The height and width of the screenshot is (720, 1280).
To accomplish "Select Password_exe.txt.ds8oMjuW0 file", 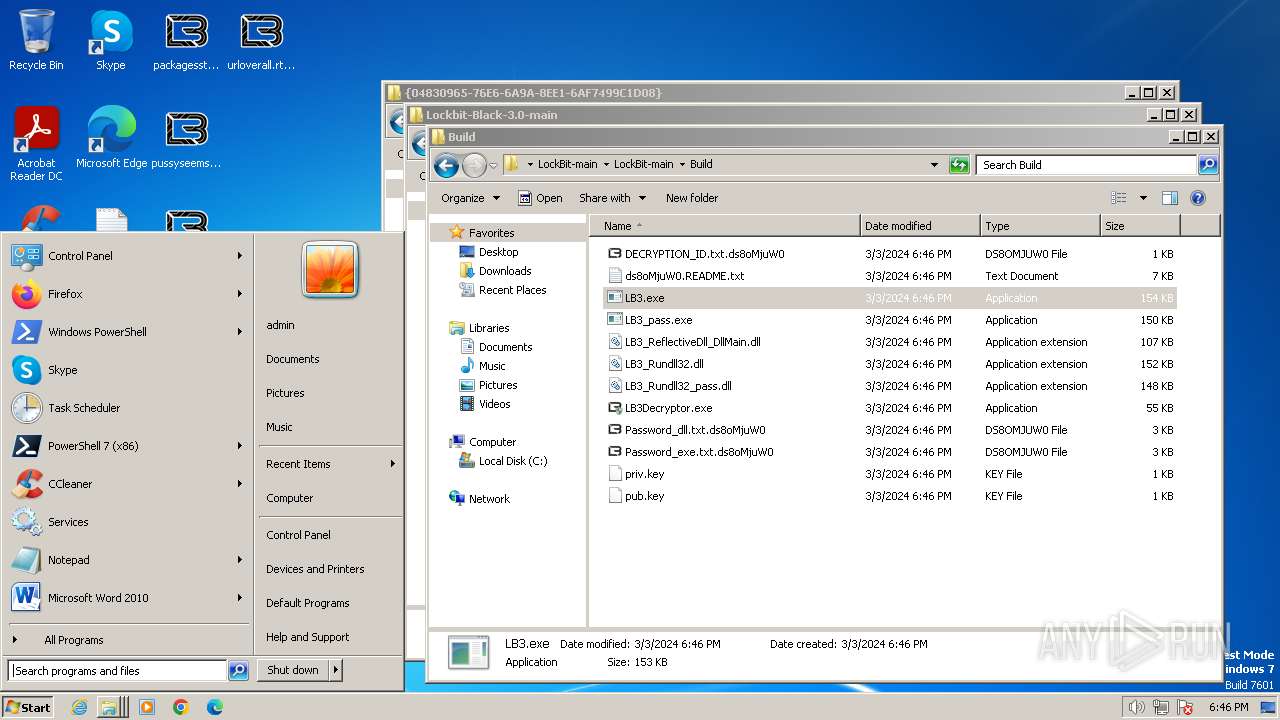I will [690, 452].
